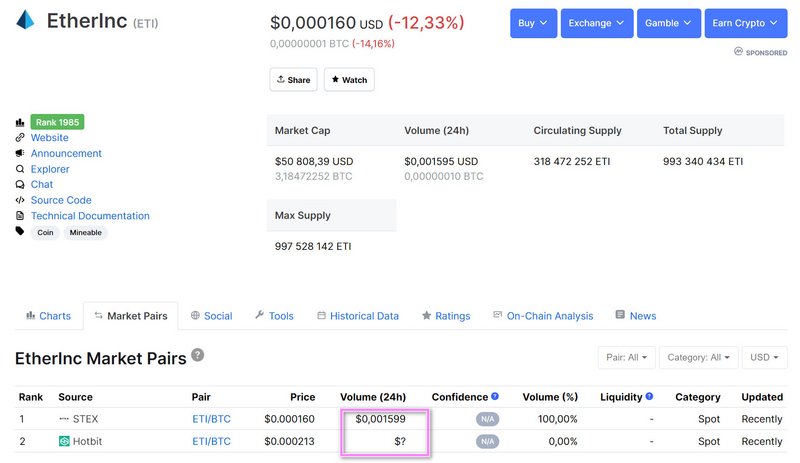The width and height of the screenshot is (800, 463).
Task: Click the 318 472 252 ETI circulating supply
Action: [x=572, y=161]
